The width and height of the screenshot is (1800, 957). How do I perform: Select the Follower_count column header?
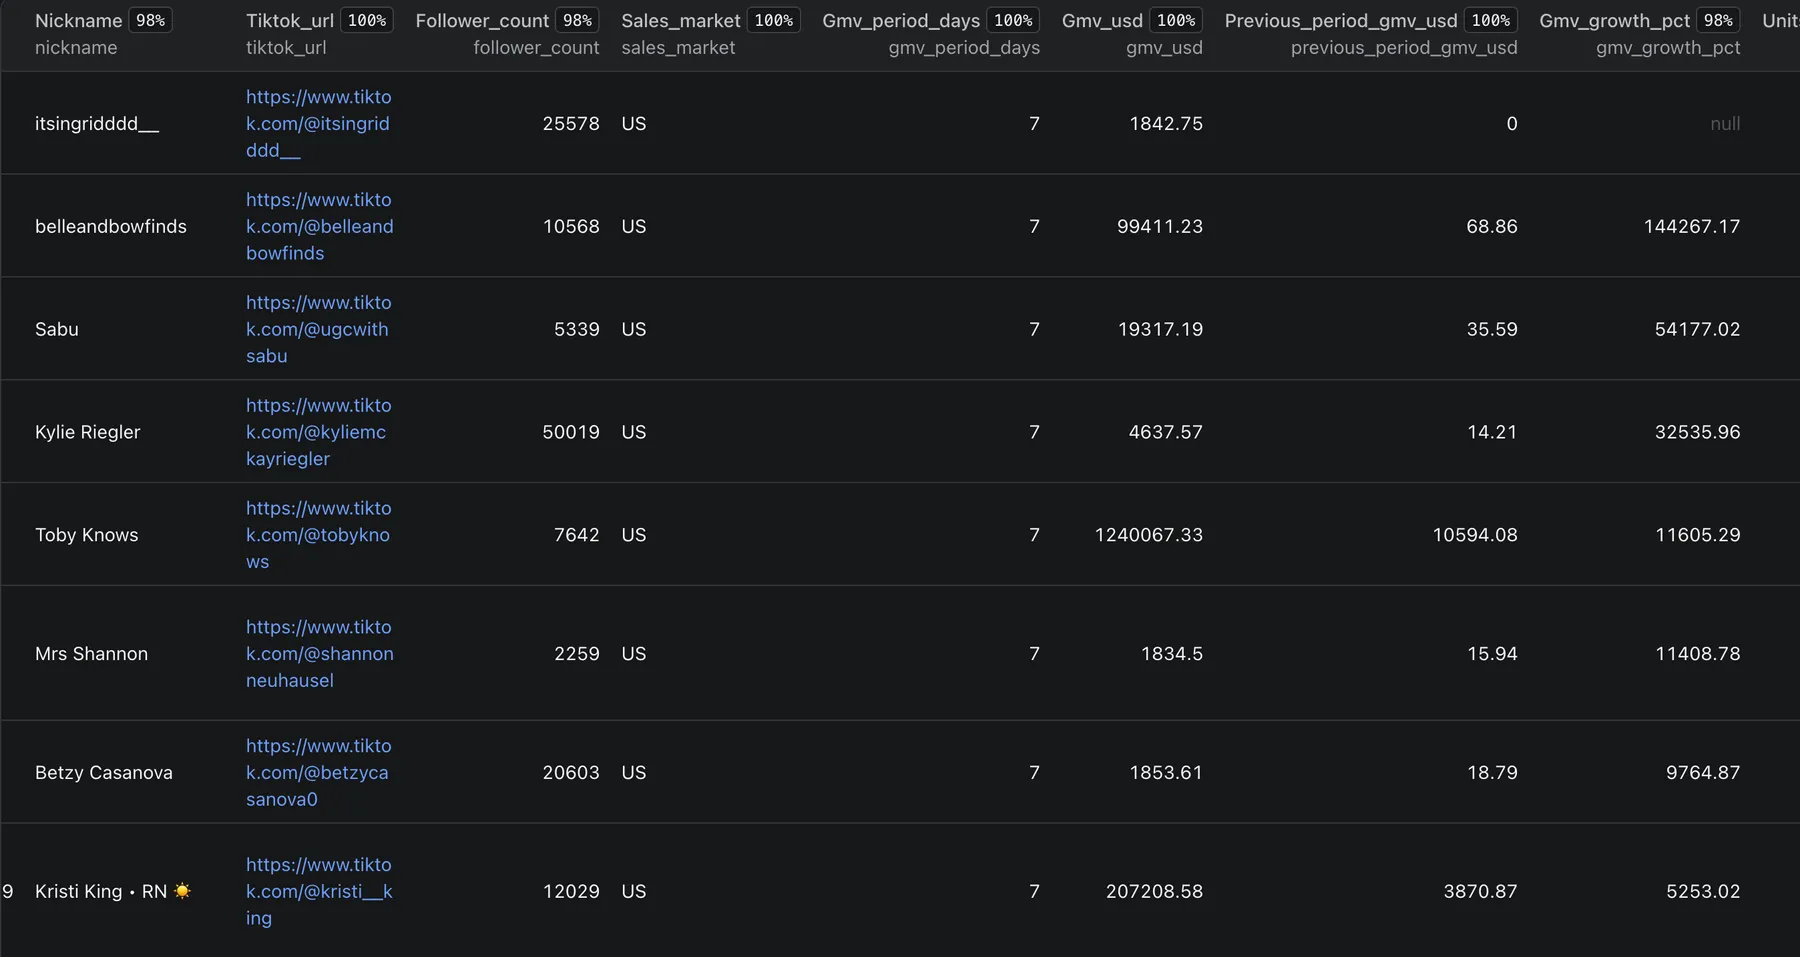(482, 21)
